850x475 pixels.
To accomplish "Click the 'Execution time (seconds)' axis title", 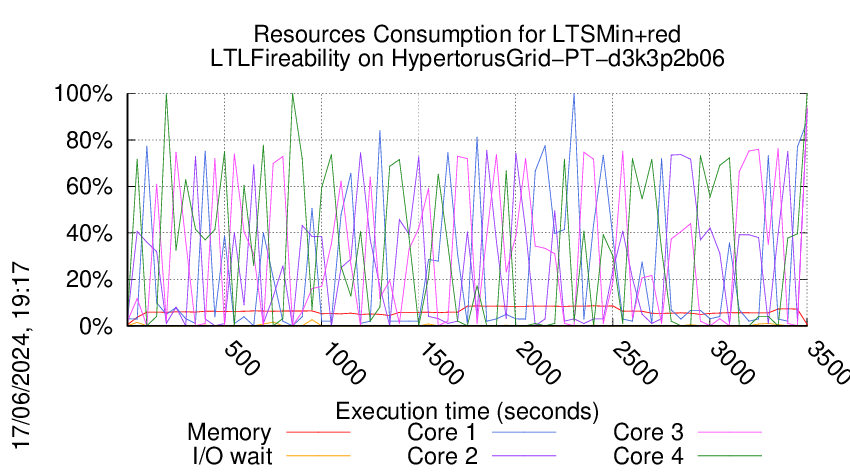I will 467,412.
